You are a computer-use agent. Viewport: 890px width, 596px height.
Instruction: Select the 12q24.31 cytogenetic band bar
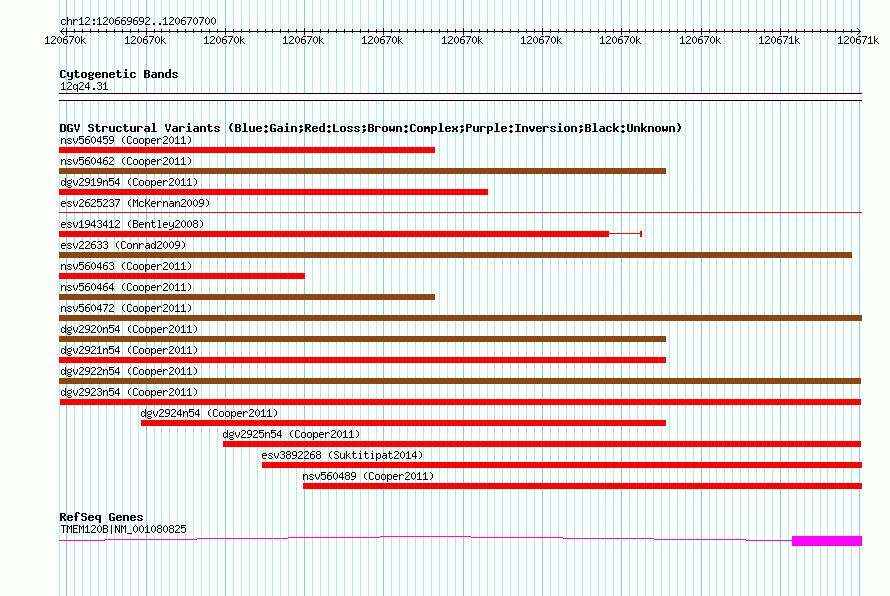pos(460,97)
